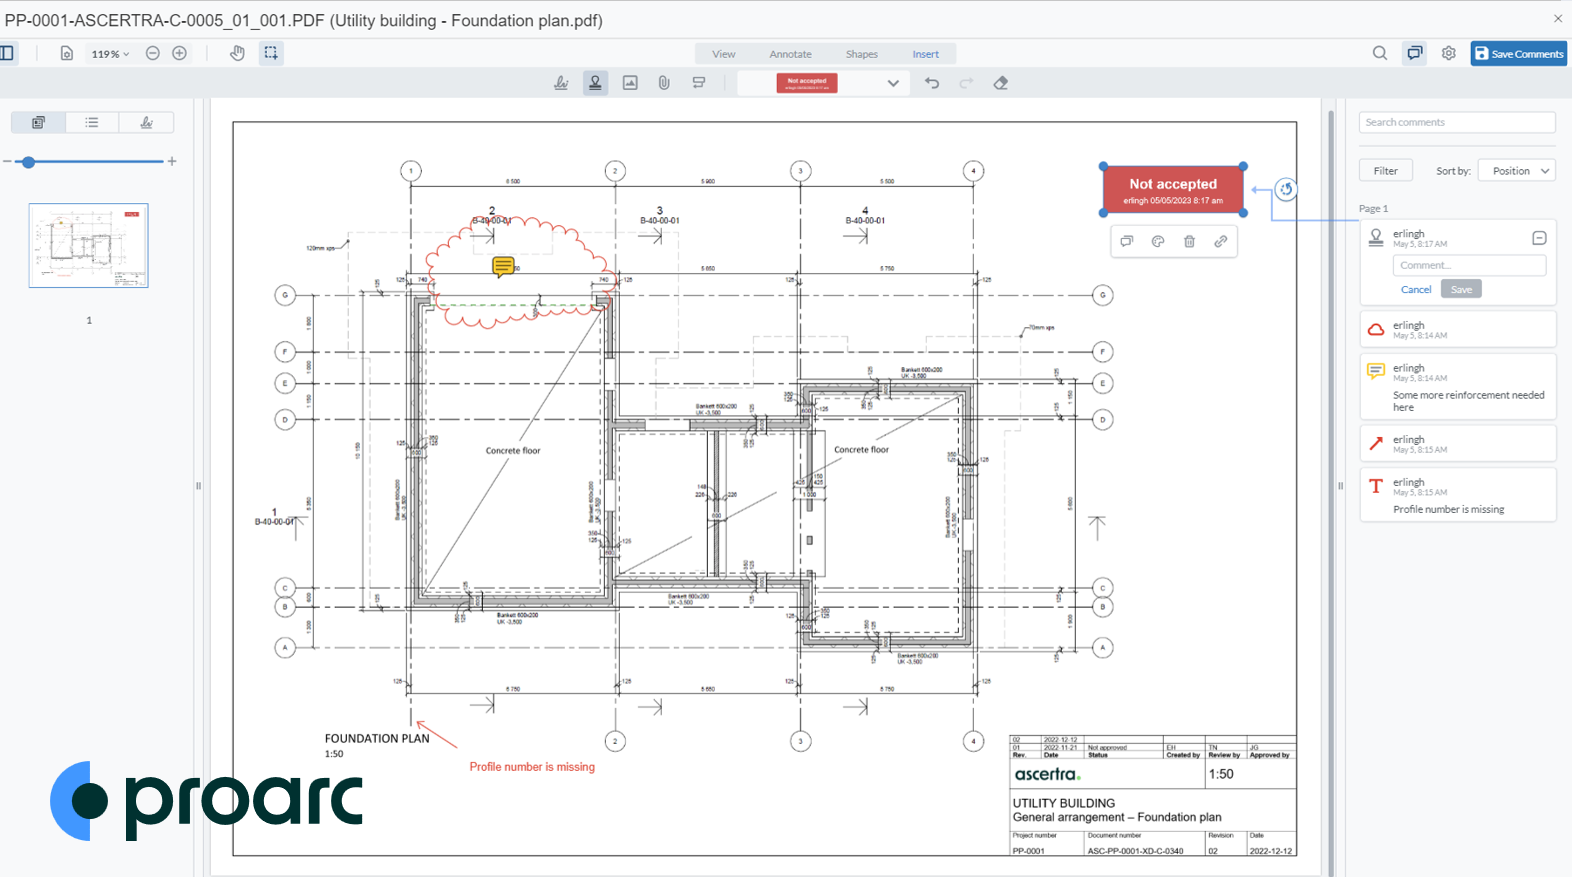Delete the stamp using the trash icon
The width and height of the screenshot is (1572, 877).
1189,241
